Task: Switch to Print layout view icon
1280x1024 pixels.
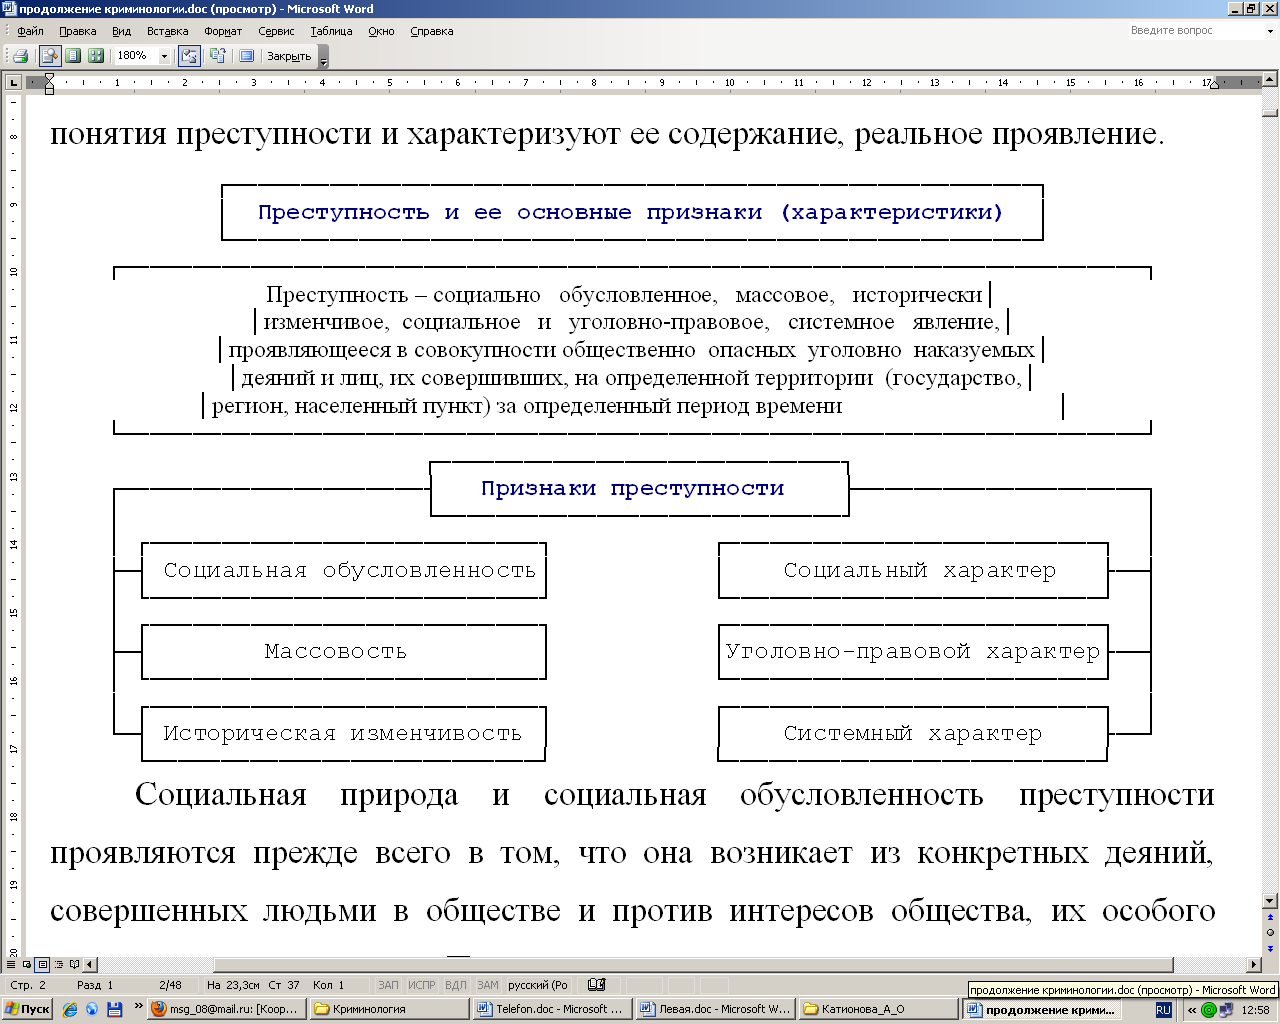Action: (42, 964)
